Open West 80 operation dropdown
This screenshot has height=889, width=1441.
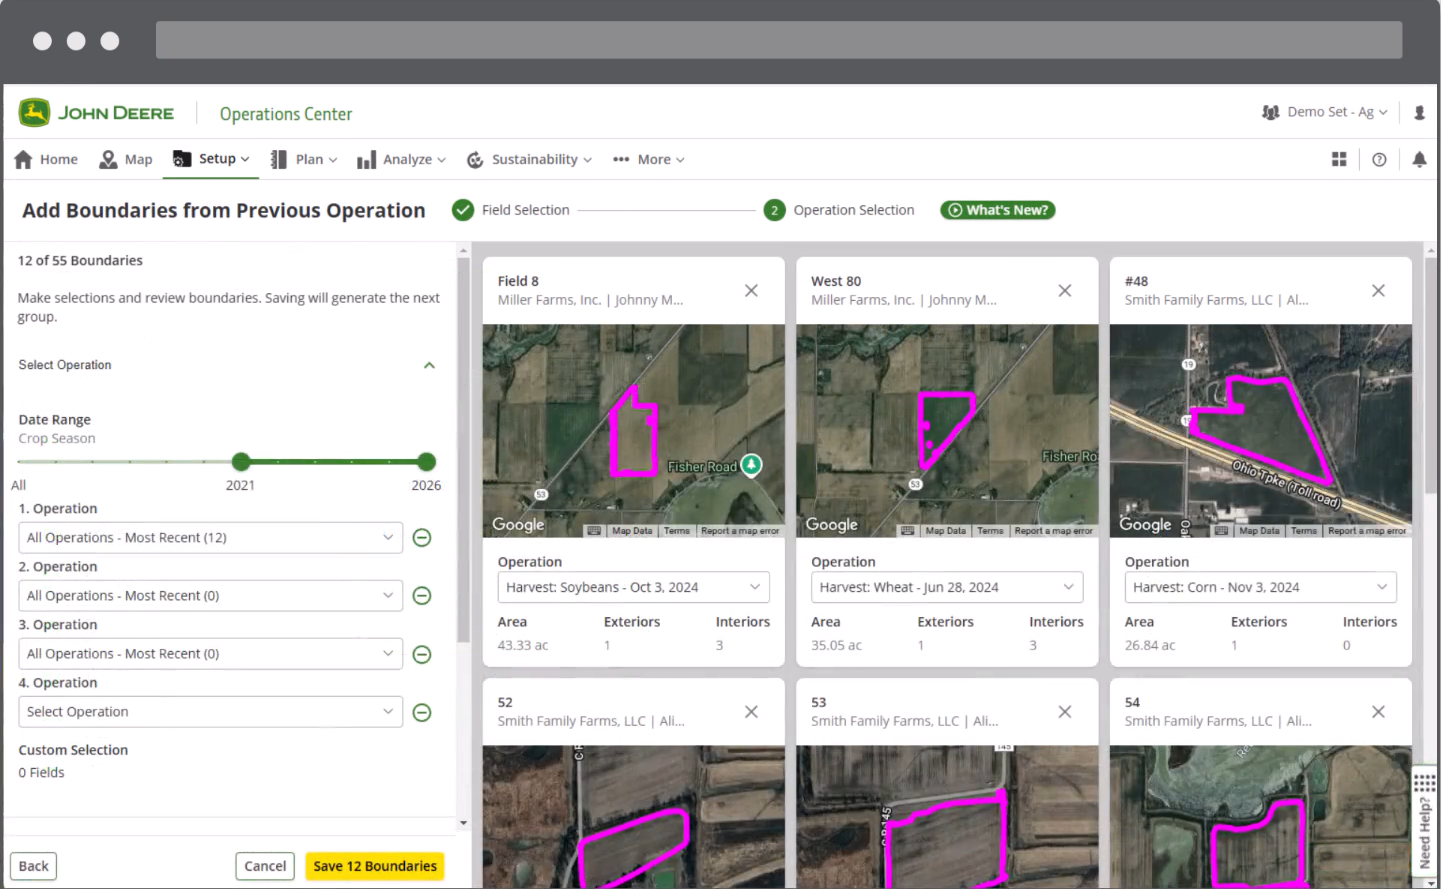[947, 587]
